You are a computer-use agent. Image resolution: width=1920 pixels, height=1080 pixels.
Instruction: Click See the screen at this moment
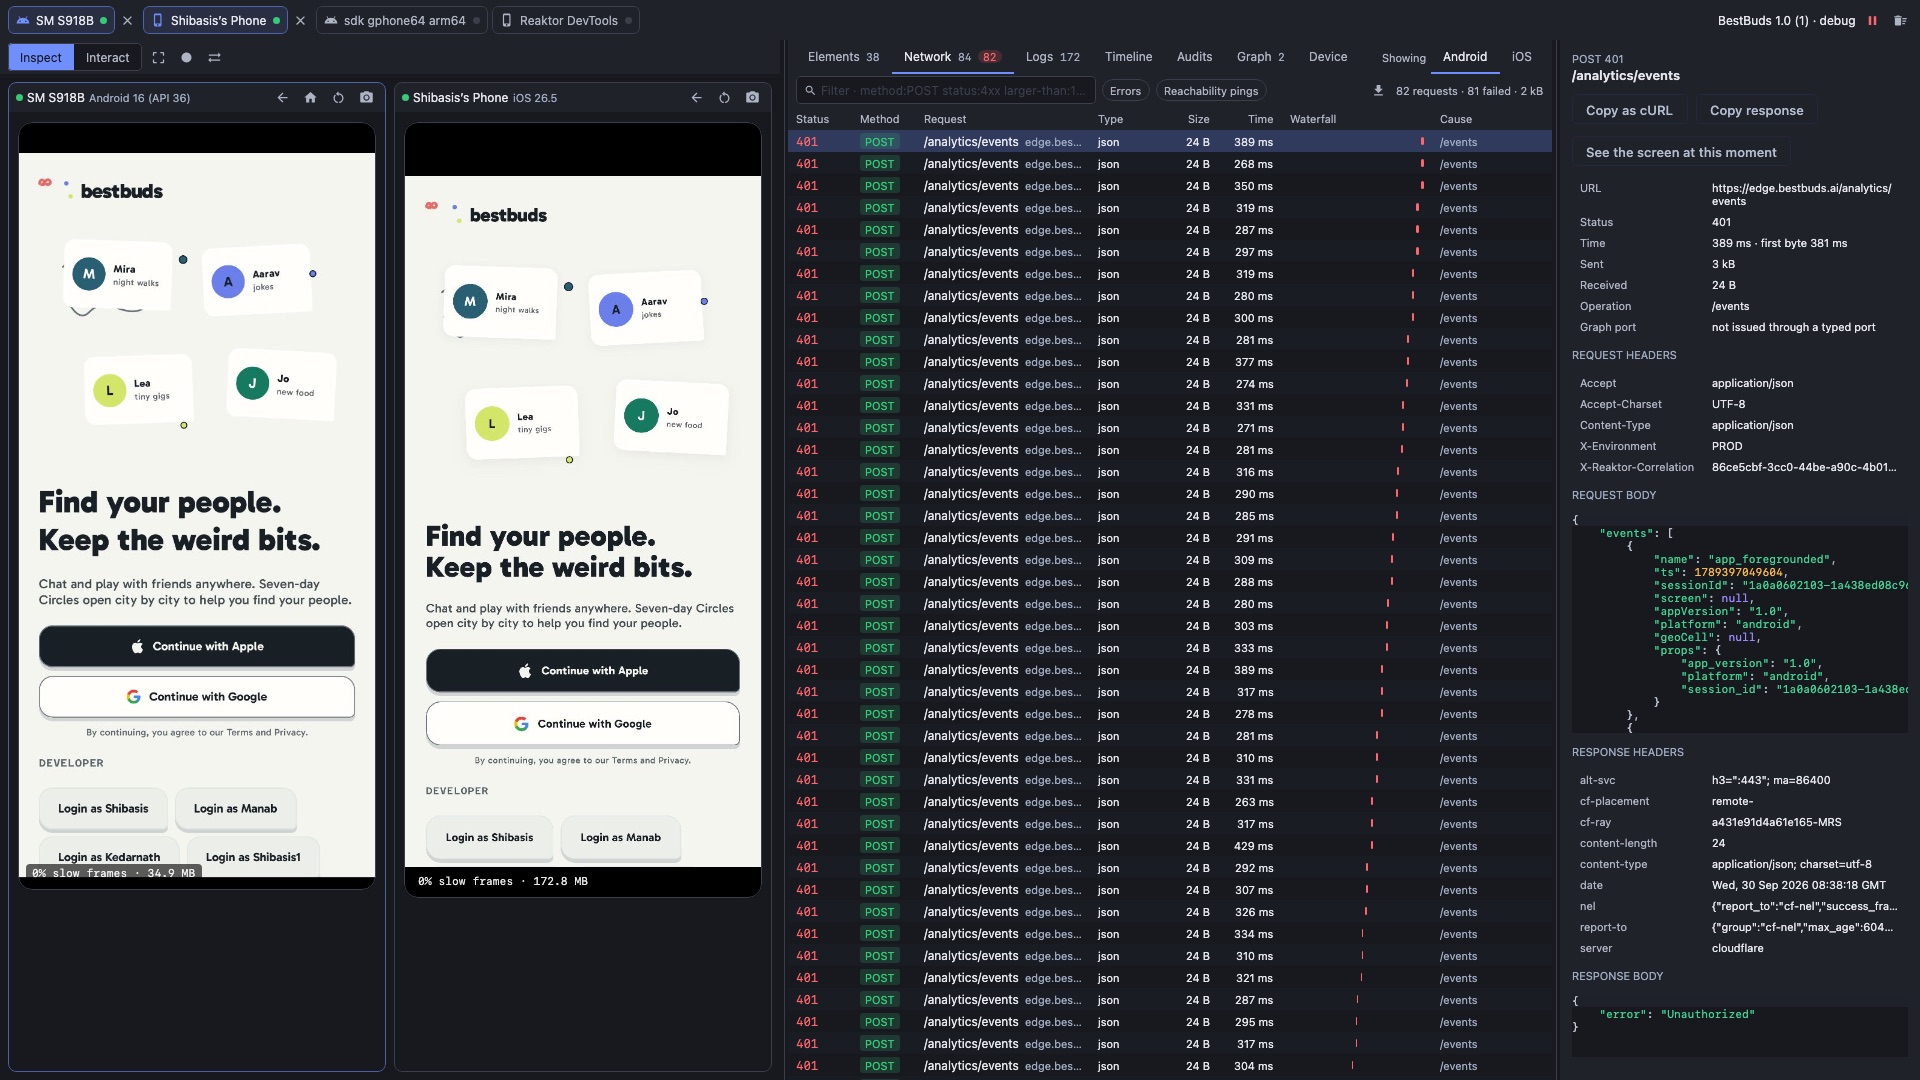[1681, 153]
